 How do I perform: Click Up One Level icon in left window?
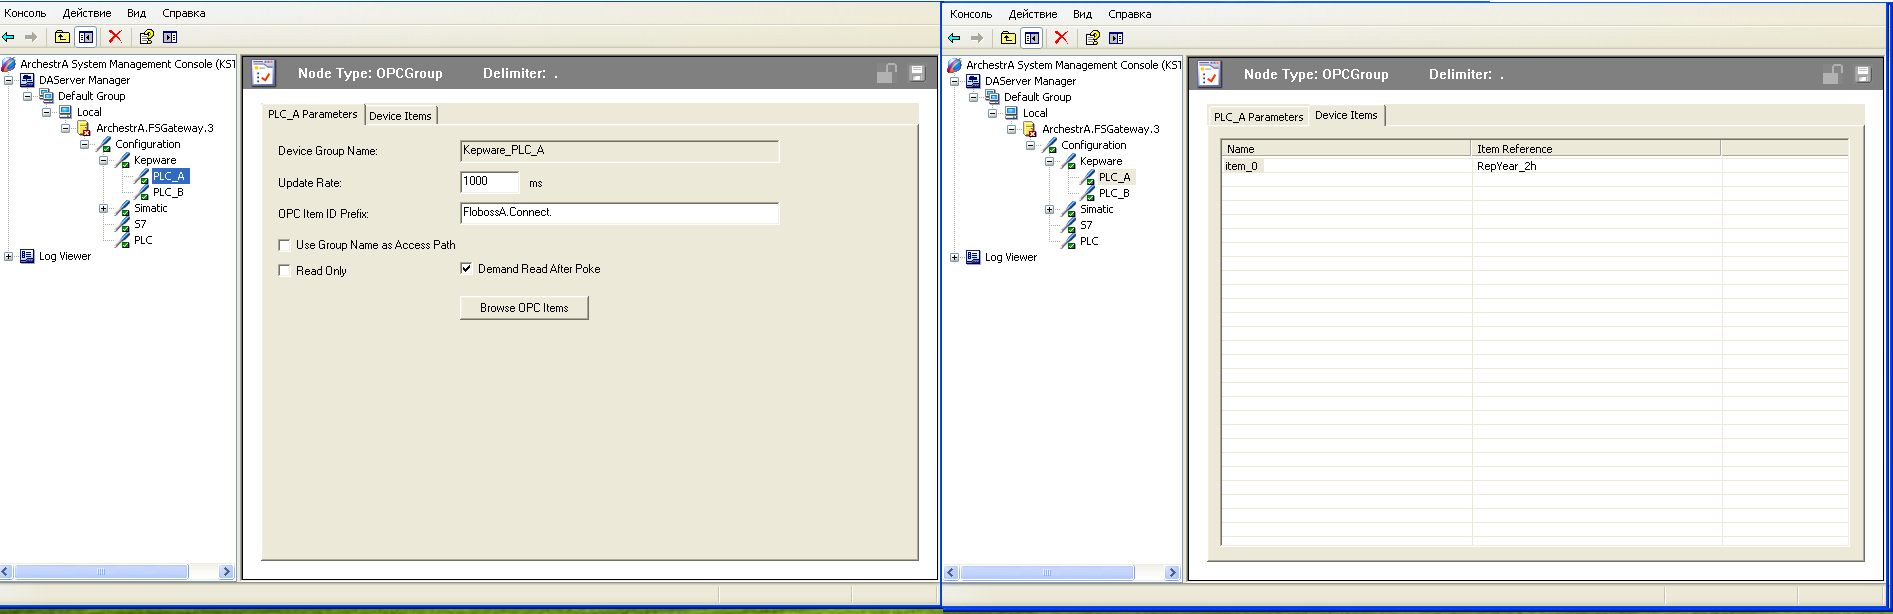62,37
